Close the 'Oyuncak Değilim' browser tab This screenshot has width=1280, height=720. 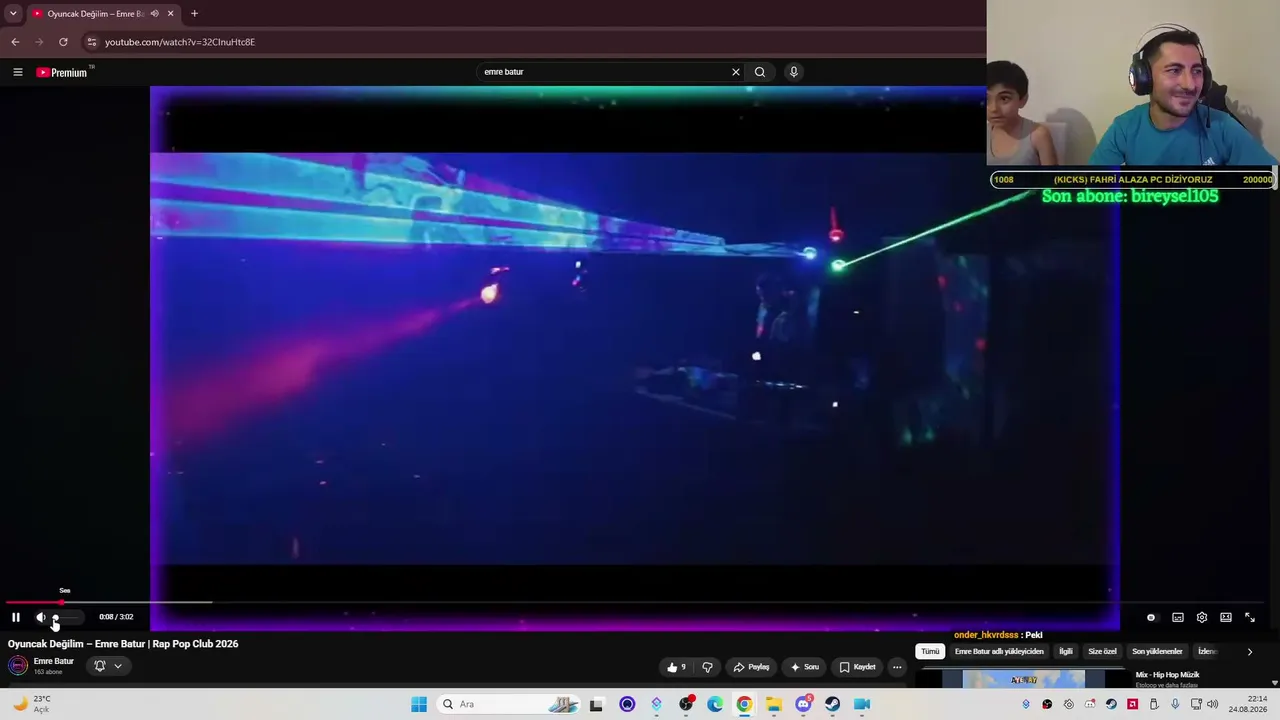point(170,14)
